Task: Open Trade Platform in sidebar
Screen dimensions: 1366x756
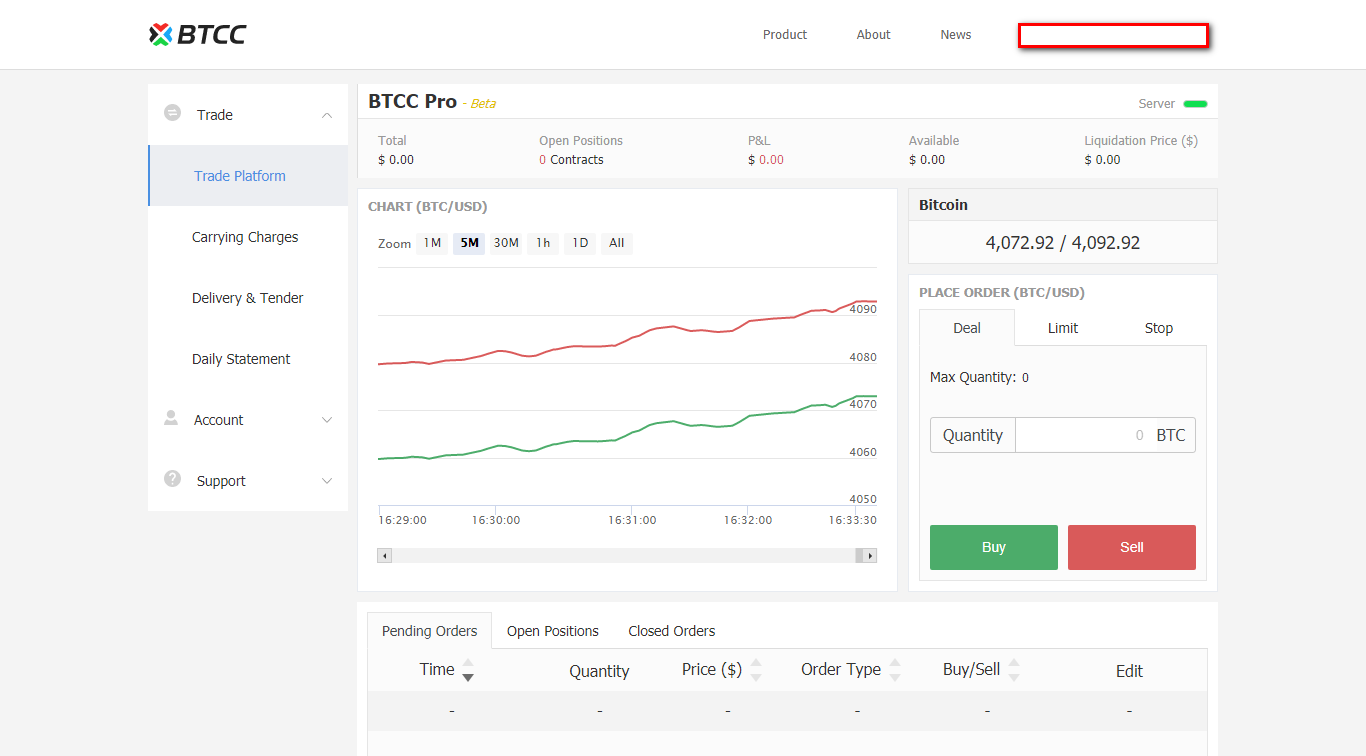Action: pyautogui.click(x=249, y=176)
